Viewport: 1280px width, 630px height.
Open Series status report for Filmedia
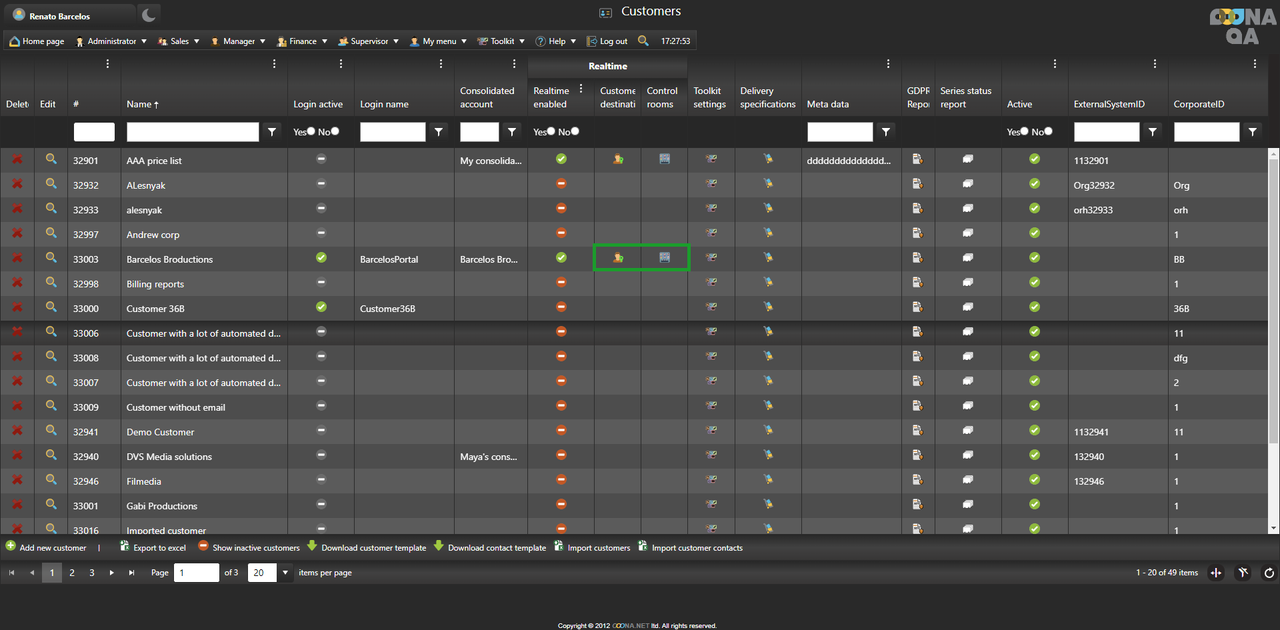(968, 481)
